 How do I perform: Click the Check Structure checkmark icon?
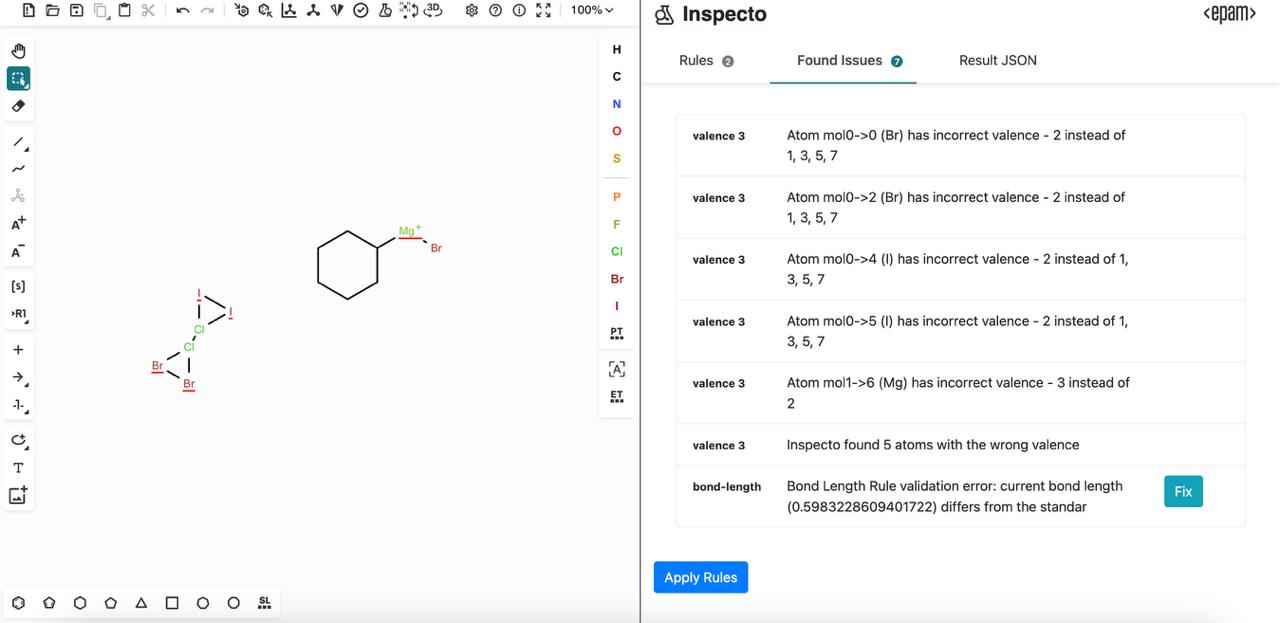(x=361, y=10)
